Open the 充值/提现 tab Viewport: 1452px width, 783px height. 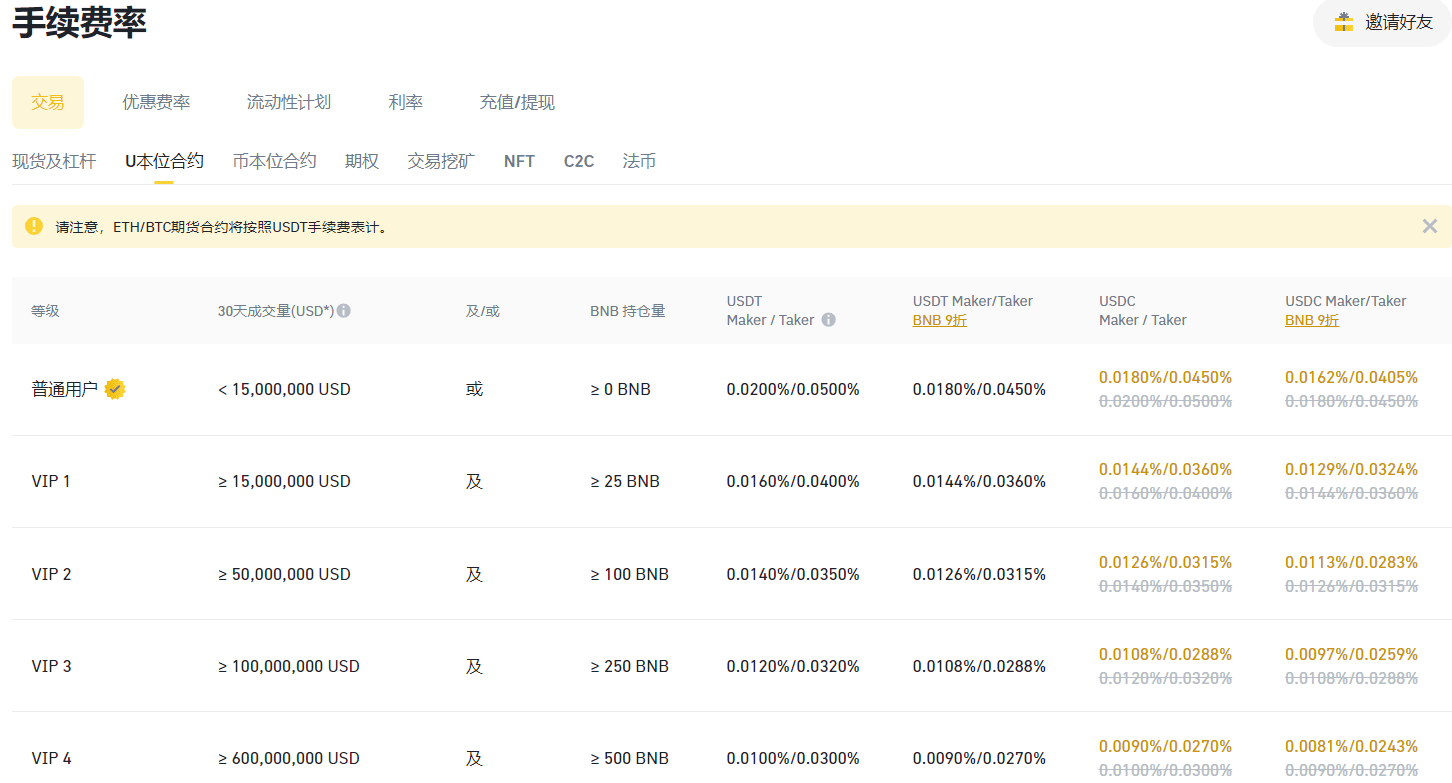[x=517, y=102]
